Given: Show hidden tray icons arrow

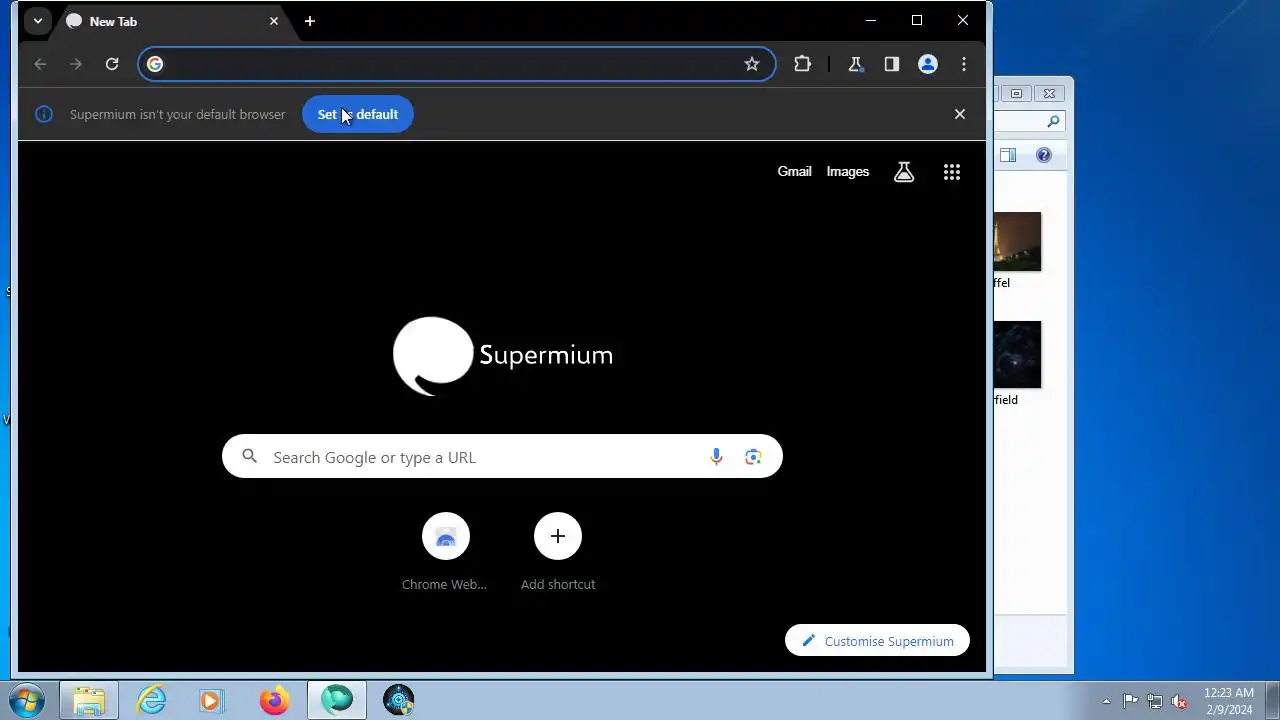Looking at the screenshot, I should (1106, 701).
